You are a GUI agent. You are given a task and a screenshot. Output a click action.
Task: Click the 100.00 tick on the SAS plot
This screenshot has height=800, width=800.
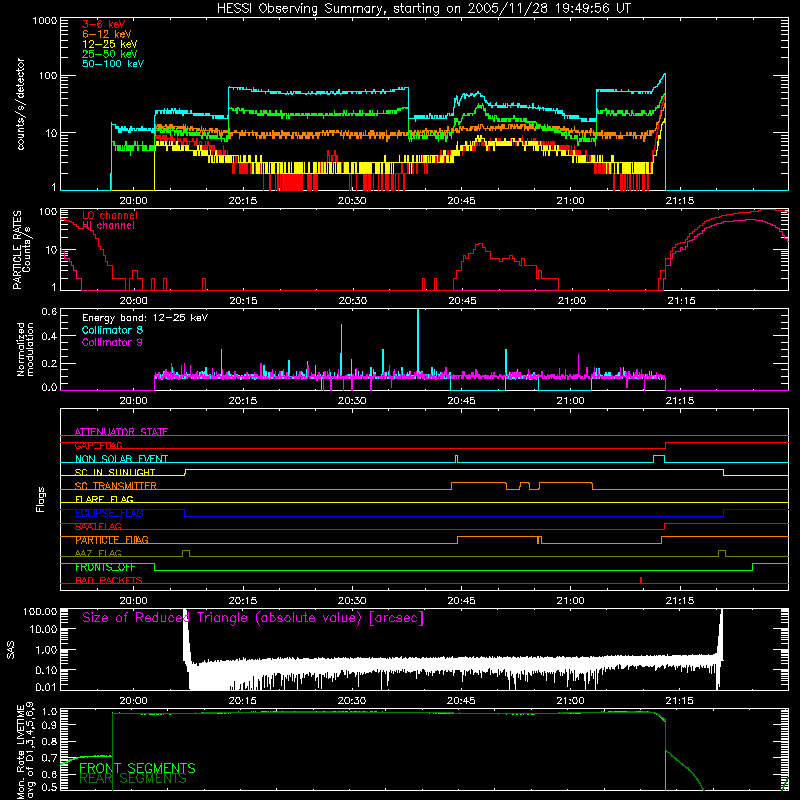[x=40, y=611]
